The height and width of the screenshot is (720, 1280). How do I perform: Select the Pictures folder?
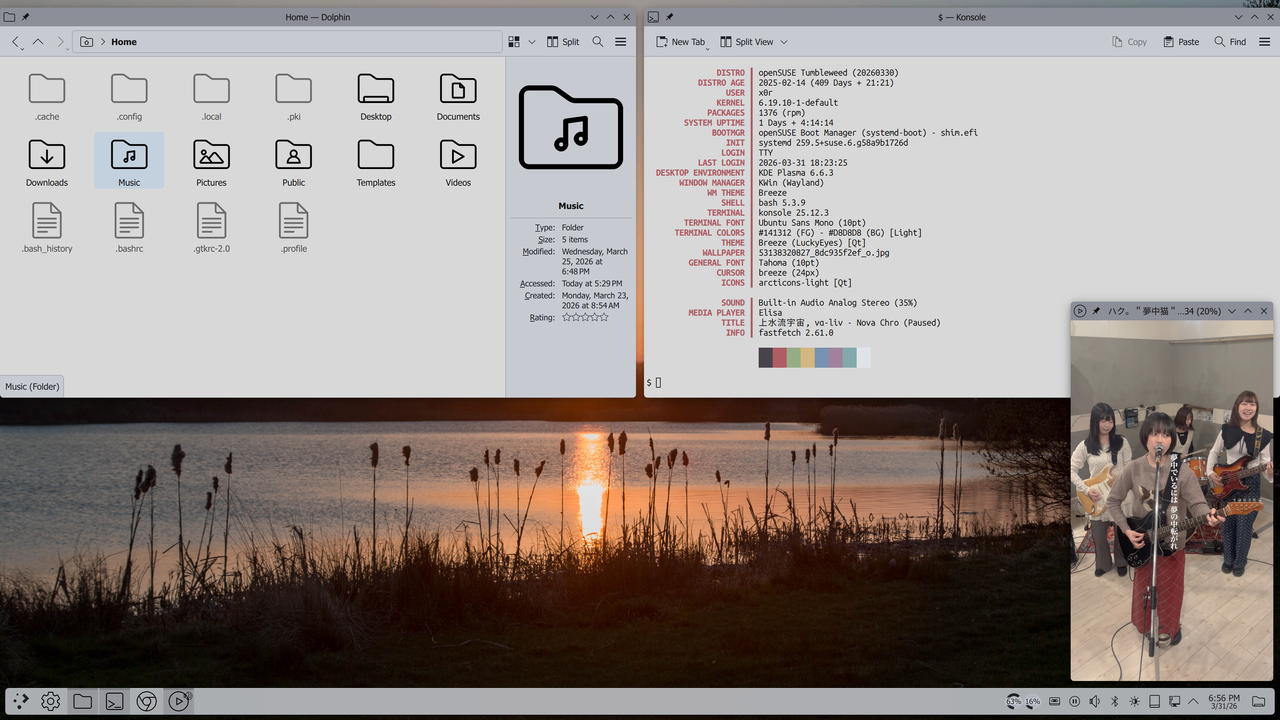click(211, 163)
